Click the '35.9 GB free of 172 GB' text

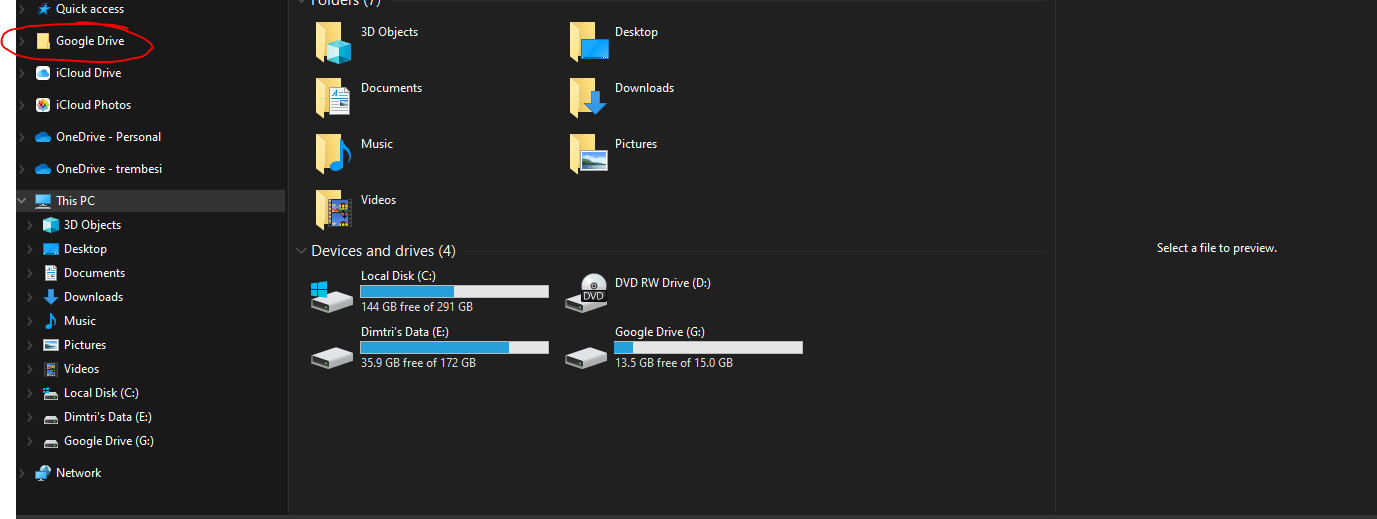418,363
